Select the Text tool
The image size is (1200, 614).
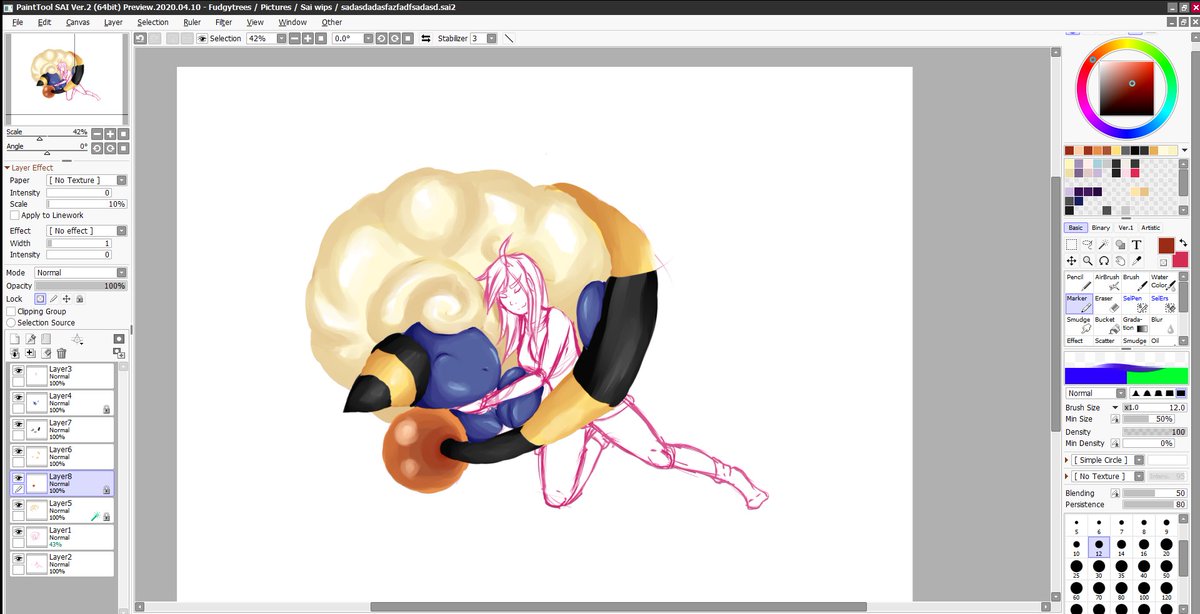click(x=1136, y=244)
